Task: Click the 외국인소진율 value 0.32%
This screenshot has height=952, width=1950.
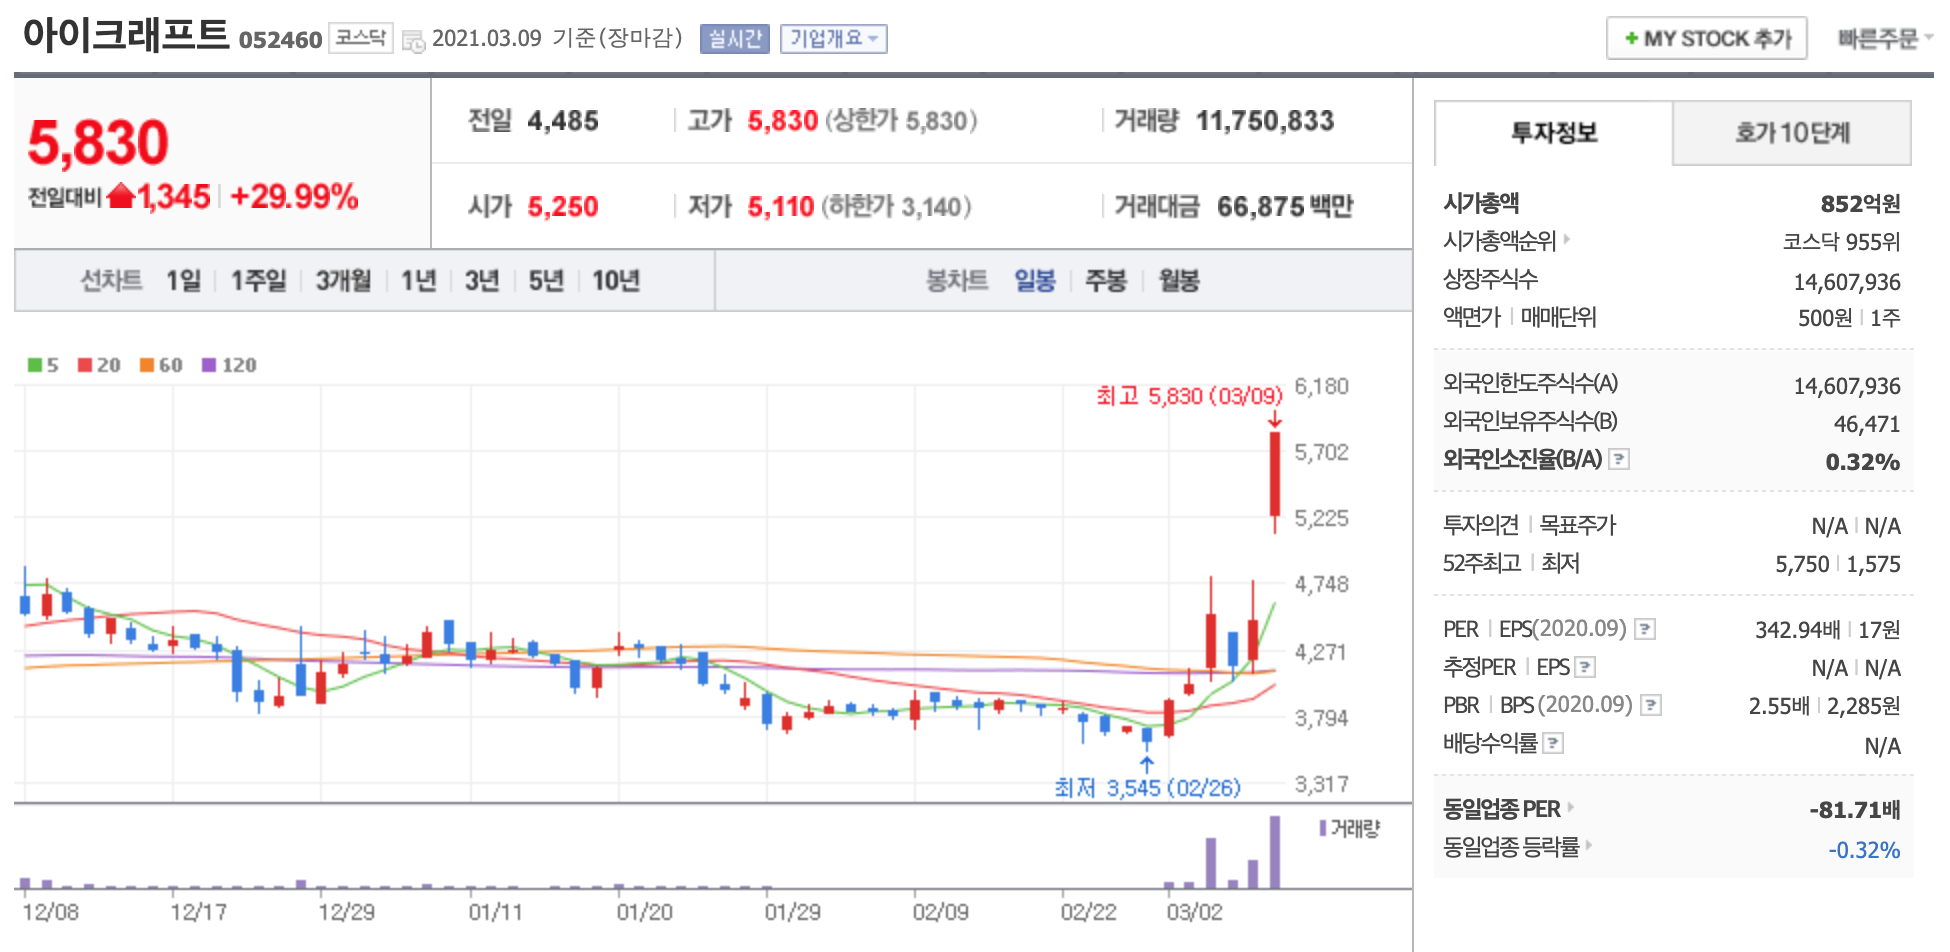Action: coord(1863,462)
